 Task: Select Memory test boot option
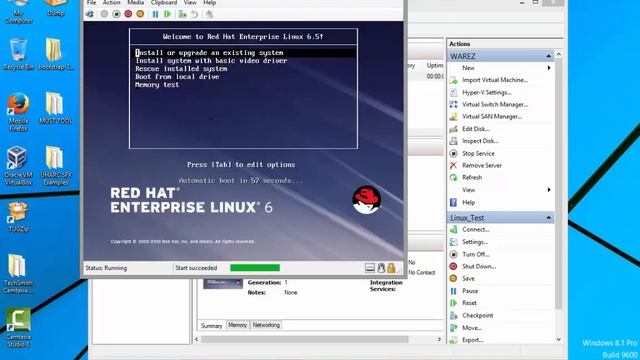(157, 85)
